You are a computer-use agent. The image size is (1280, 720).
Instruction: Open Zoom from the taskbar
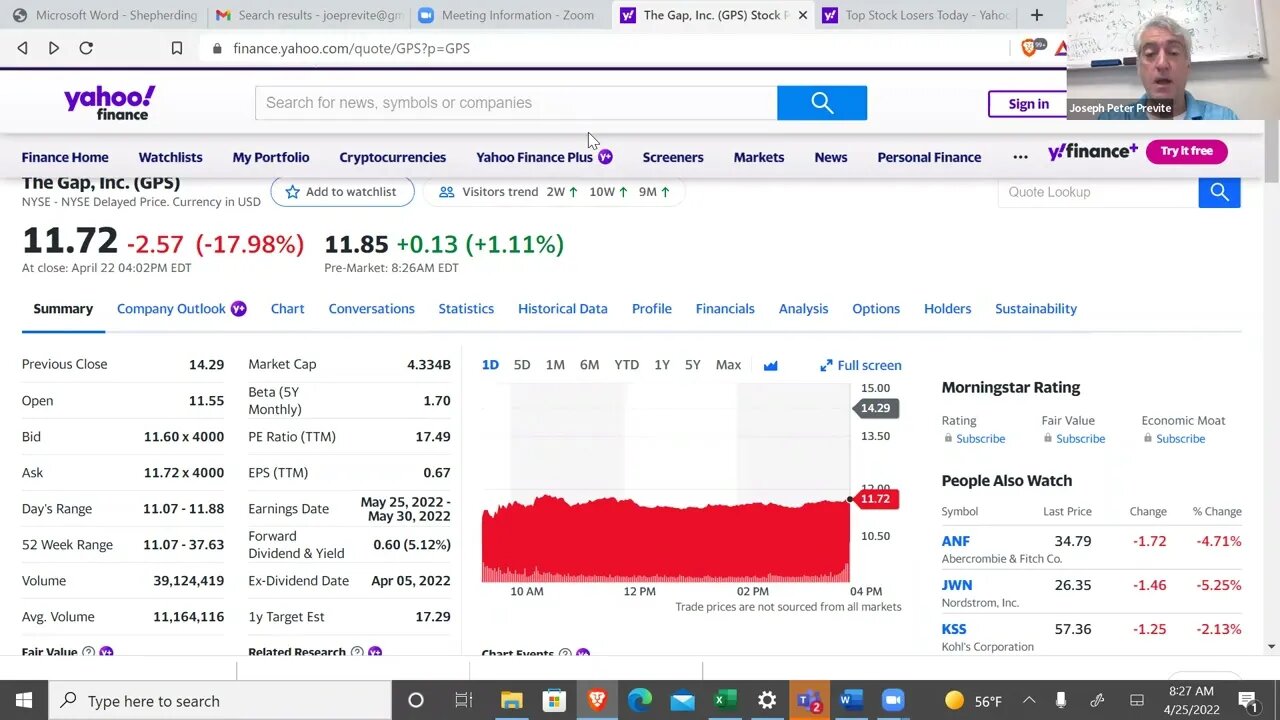pos(893,701)
